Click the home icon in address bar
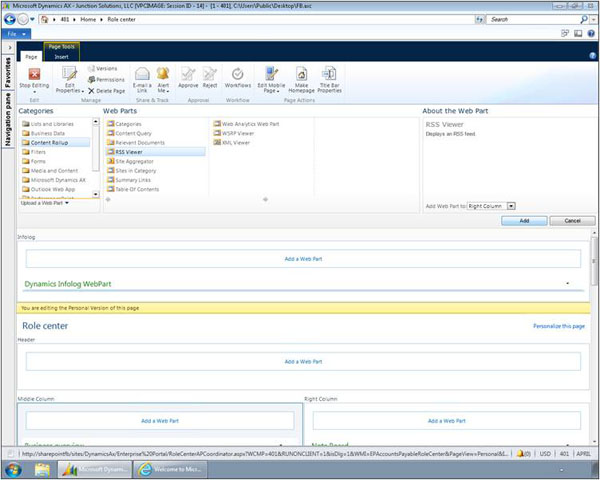The image size is (600, 480). click(45, 19)
